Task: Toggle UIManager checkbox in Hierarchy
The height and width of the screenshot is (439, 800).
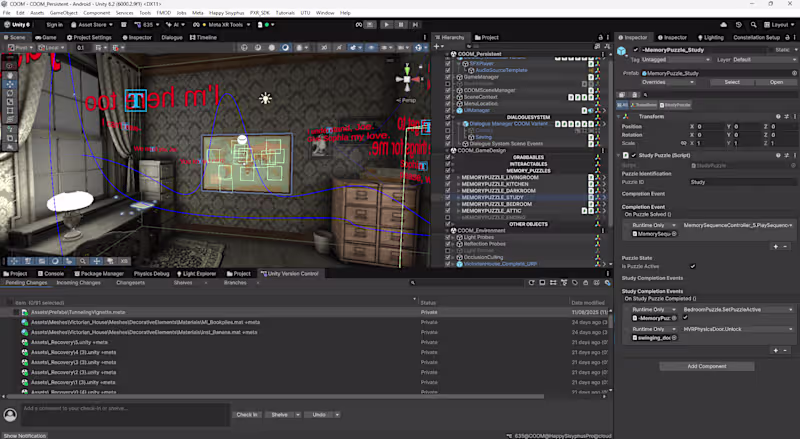Action: coord(448,110)
